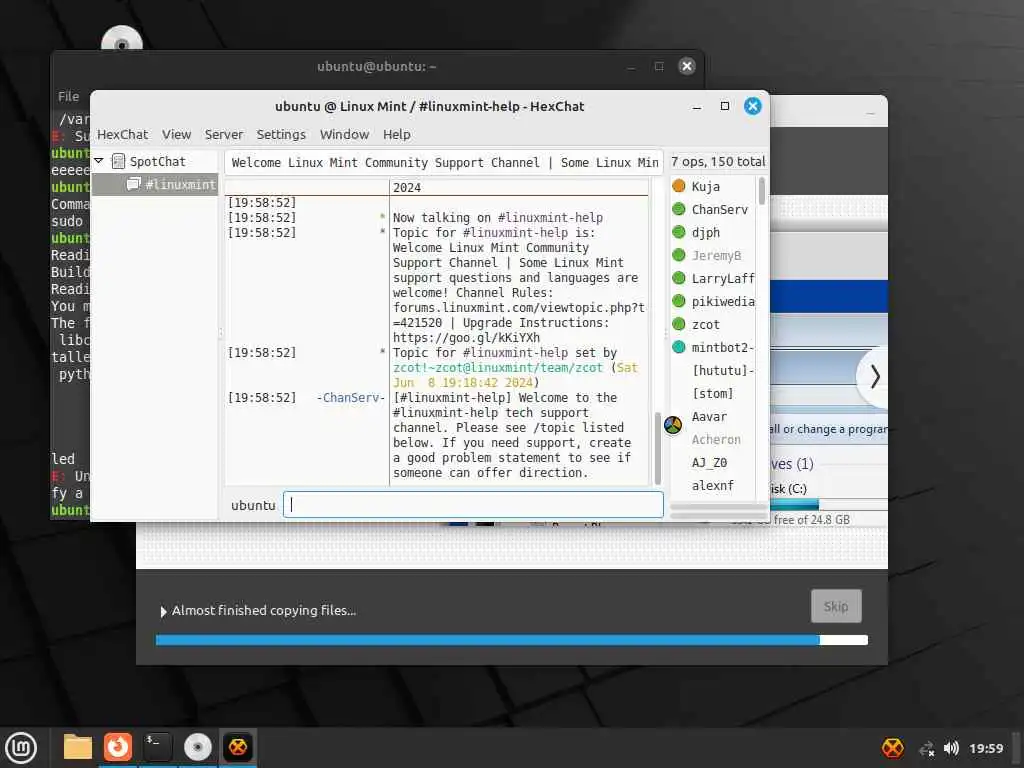The image size is (1024, 768).
Task: Close the HexChat window
Action: click(x=752, y=106)
